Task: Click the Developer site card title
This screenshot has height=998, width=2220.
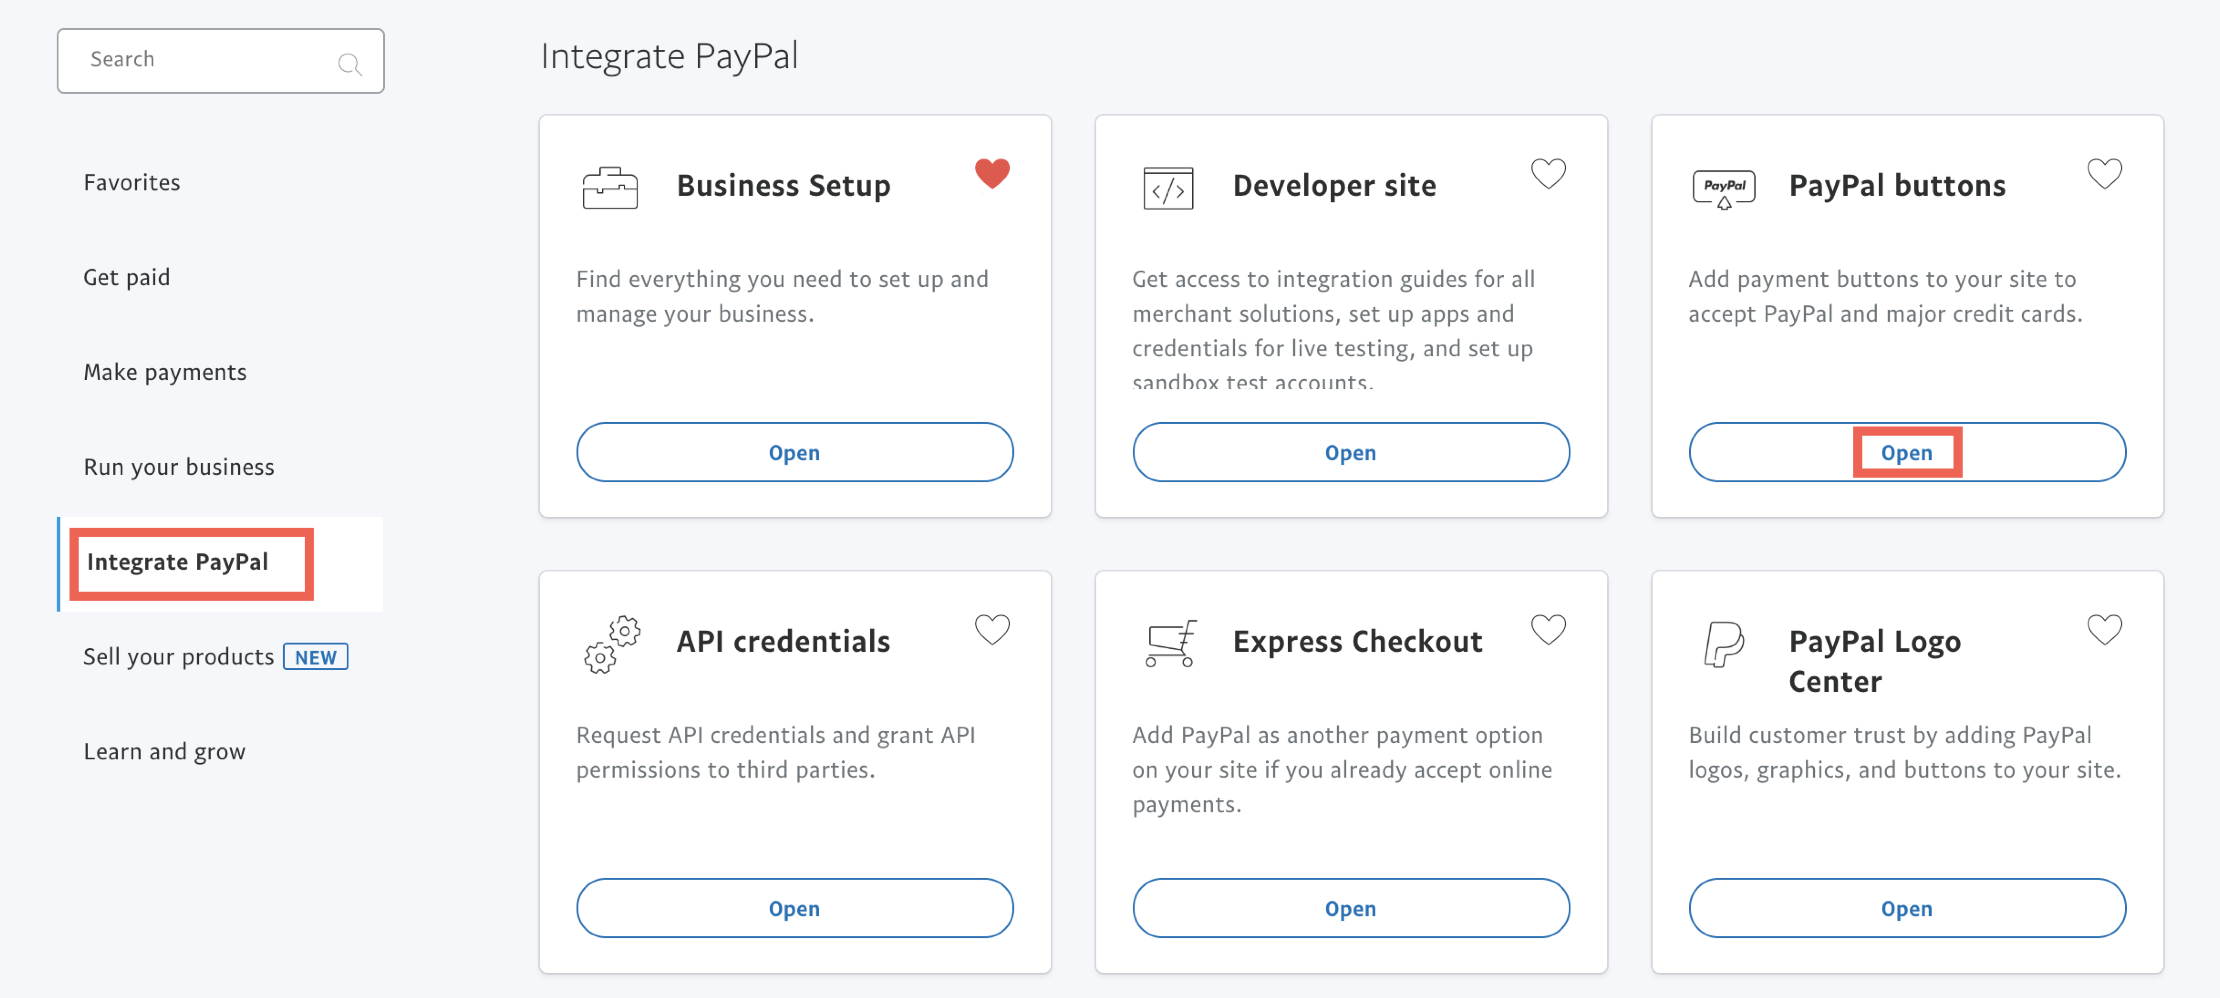Action: [1335, 186]
